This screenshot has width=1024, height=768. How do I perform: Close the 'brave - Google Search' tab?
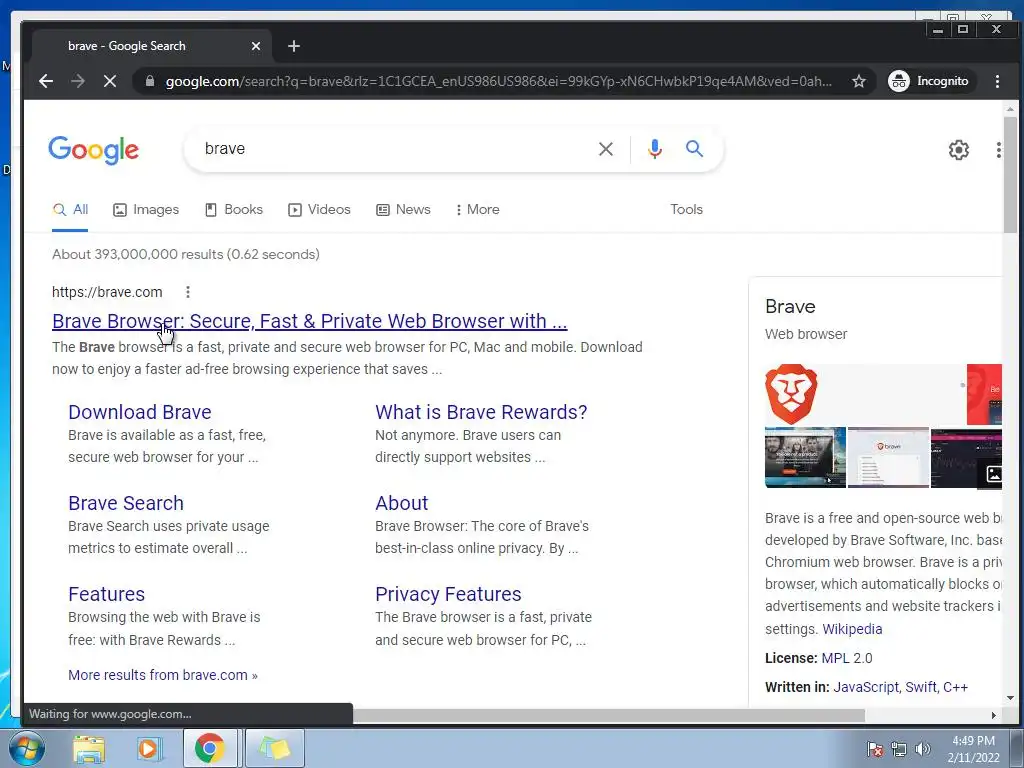[x=256, y=46]
